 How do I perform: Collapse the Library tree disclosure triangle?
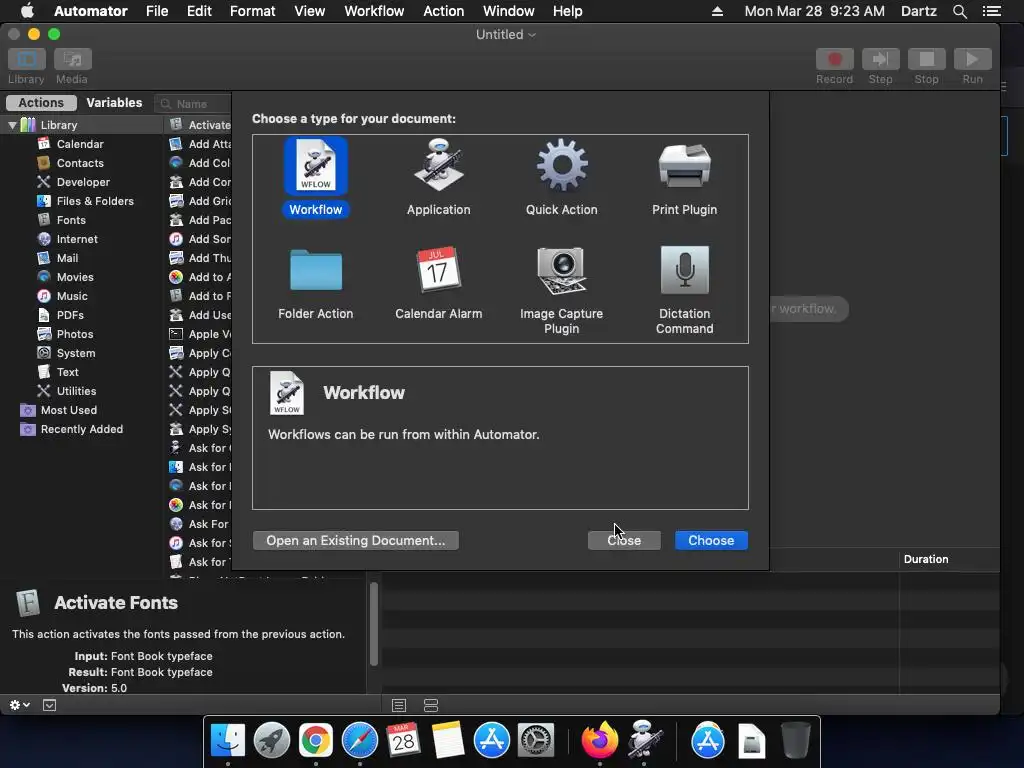click(12, 125)
